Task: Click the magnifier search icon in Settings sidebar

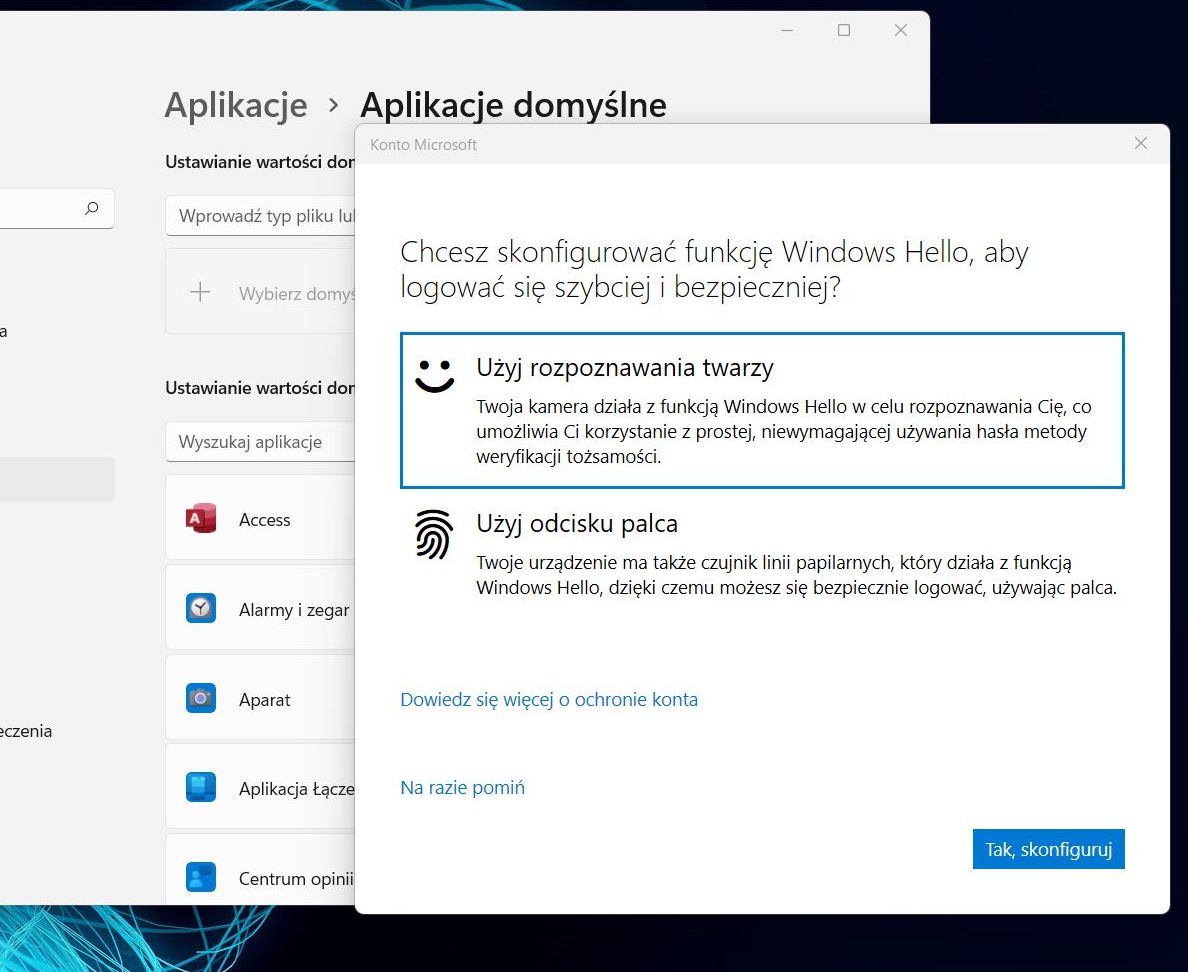Action: tap(92, 208)
